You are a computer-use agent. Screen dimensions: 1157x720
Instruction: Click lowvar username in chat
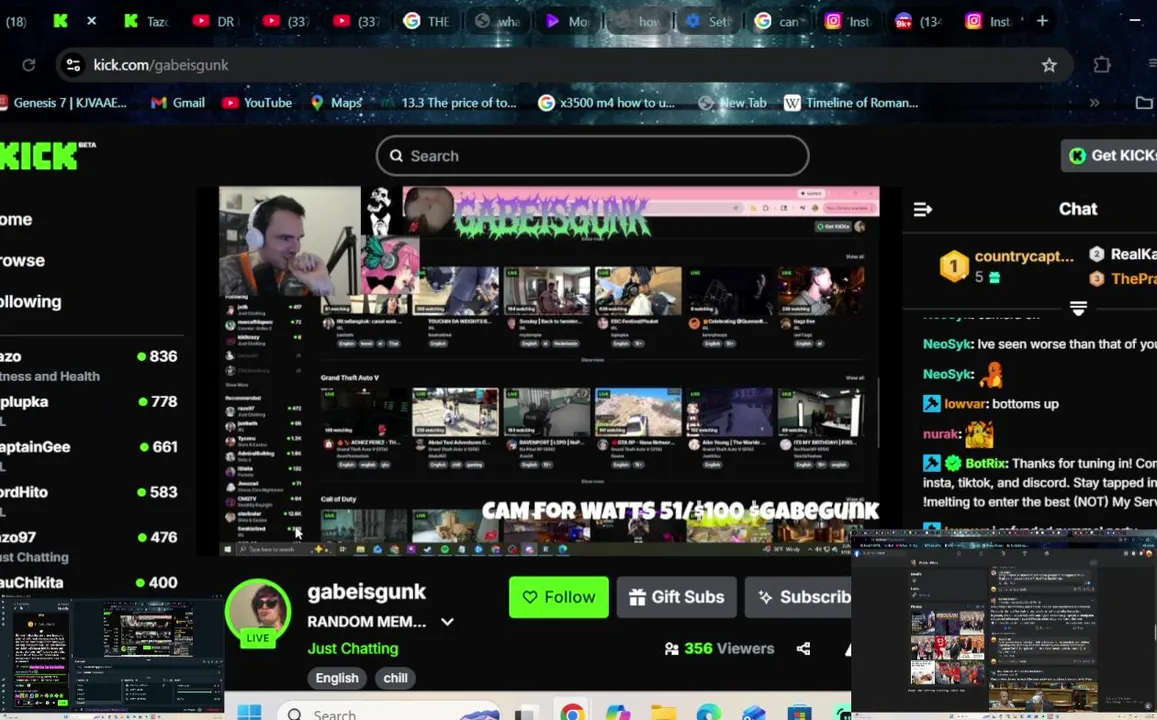pos(965,404)
